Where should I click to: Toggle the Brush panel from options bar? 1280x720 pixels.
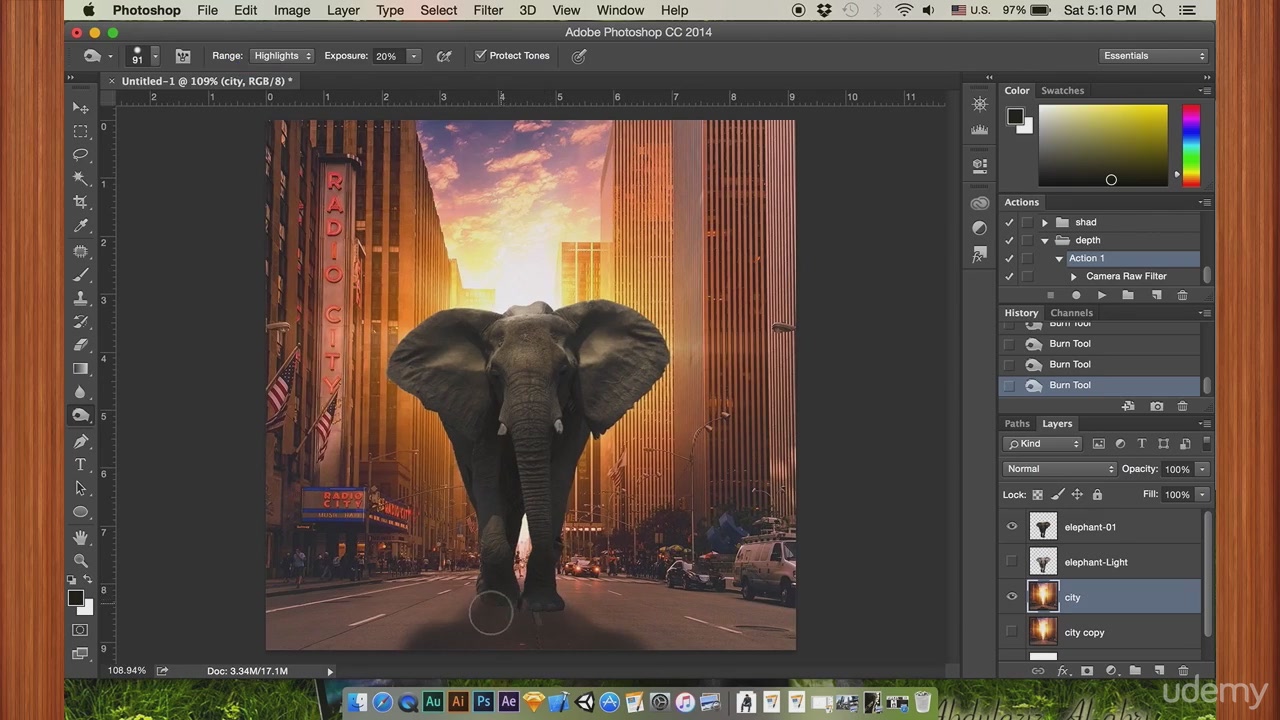[183, 56]
